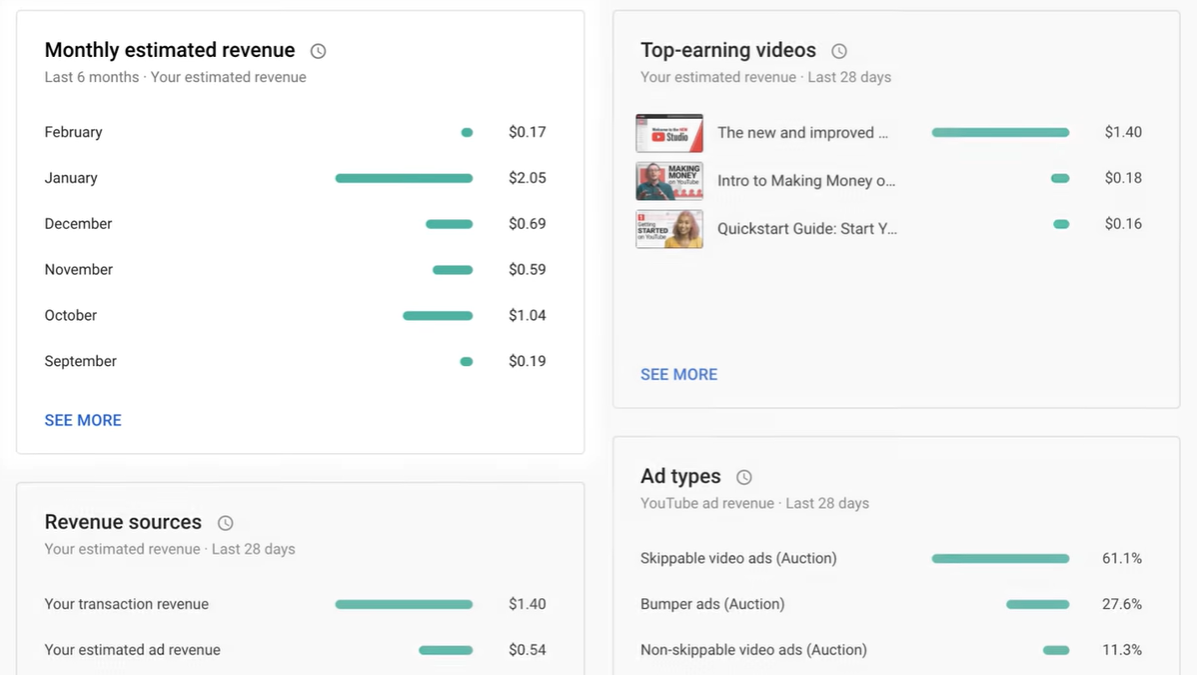Click the October revenue bar
The image size is (1197, 675).
tap(437, 315)
